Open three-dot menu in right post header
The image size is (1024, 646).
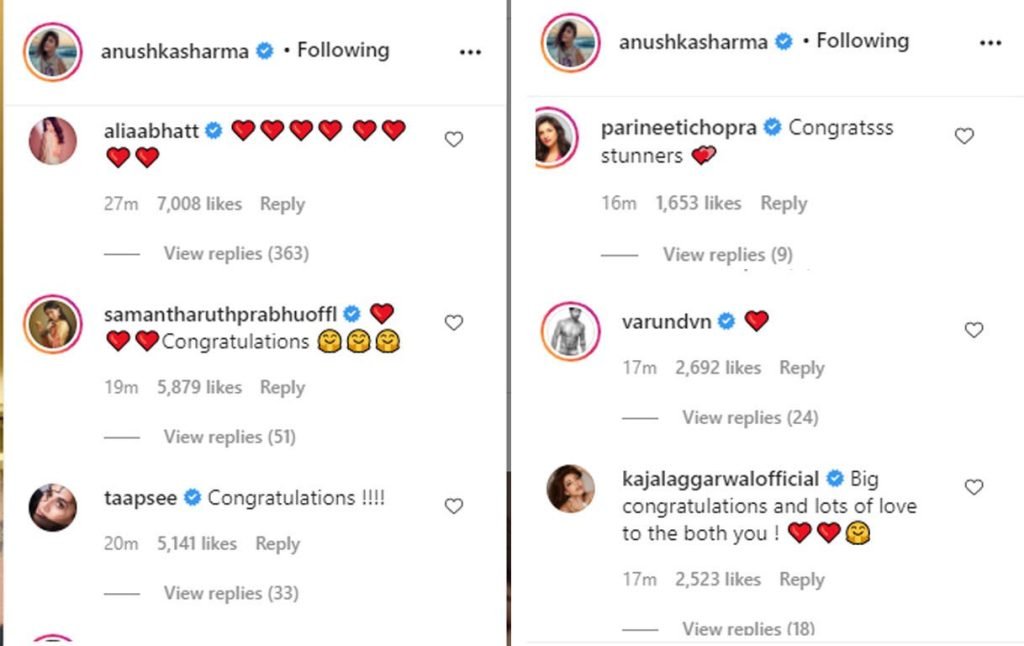pos(990,43)
